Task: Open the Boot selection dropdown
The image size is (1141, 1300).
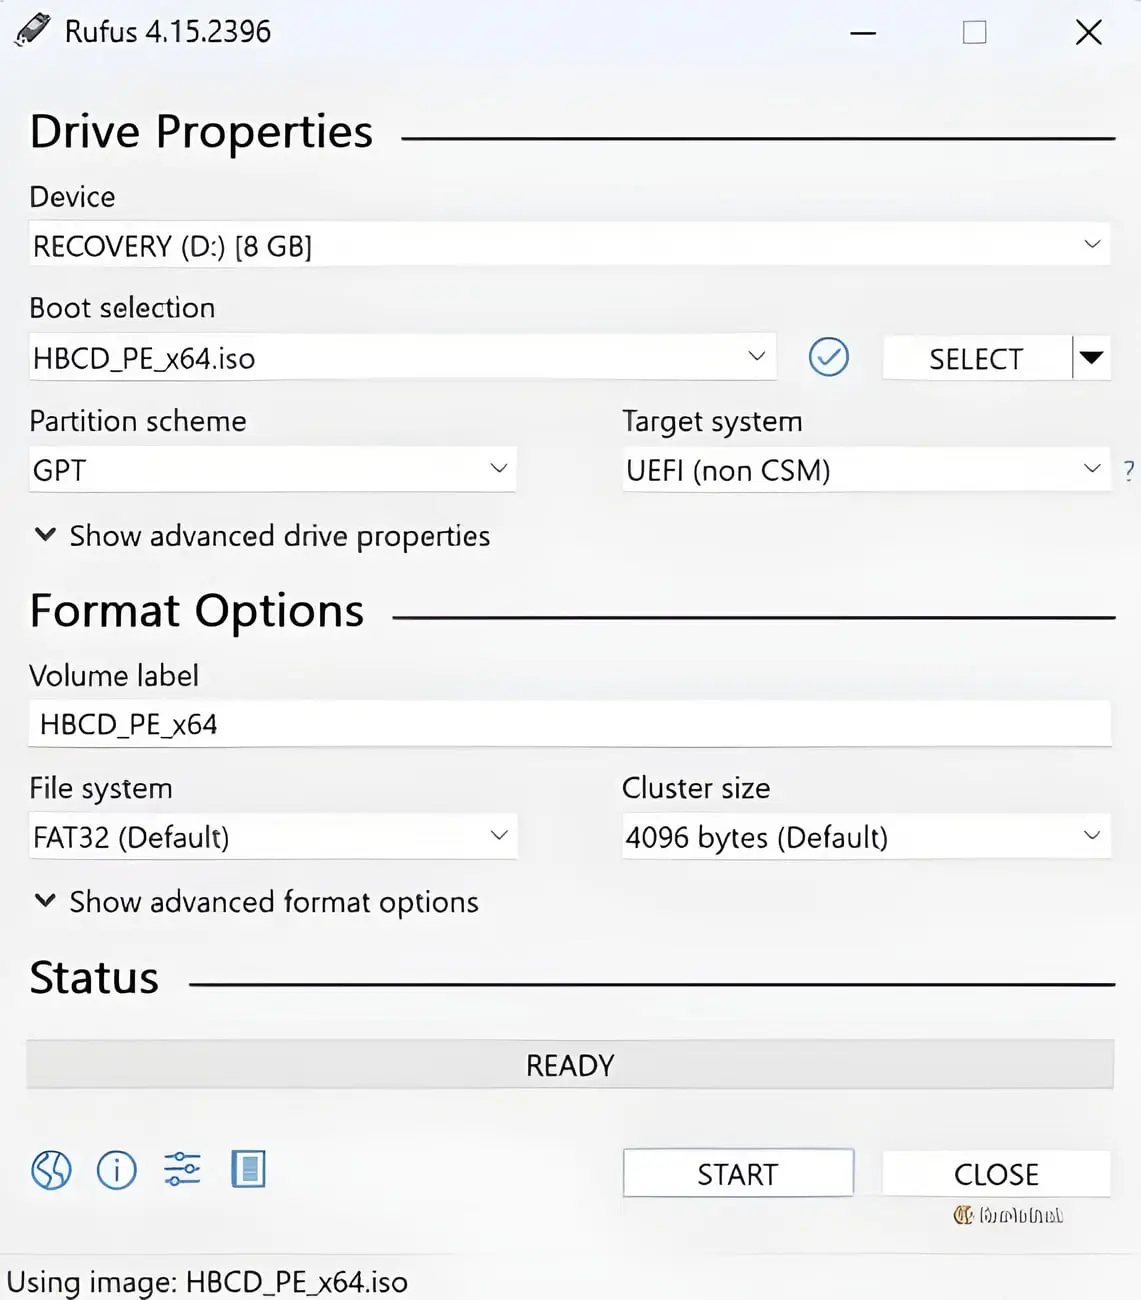Action: 402,357
